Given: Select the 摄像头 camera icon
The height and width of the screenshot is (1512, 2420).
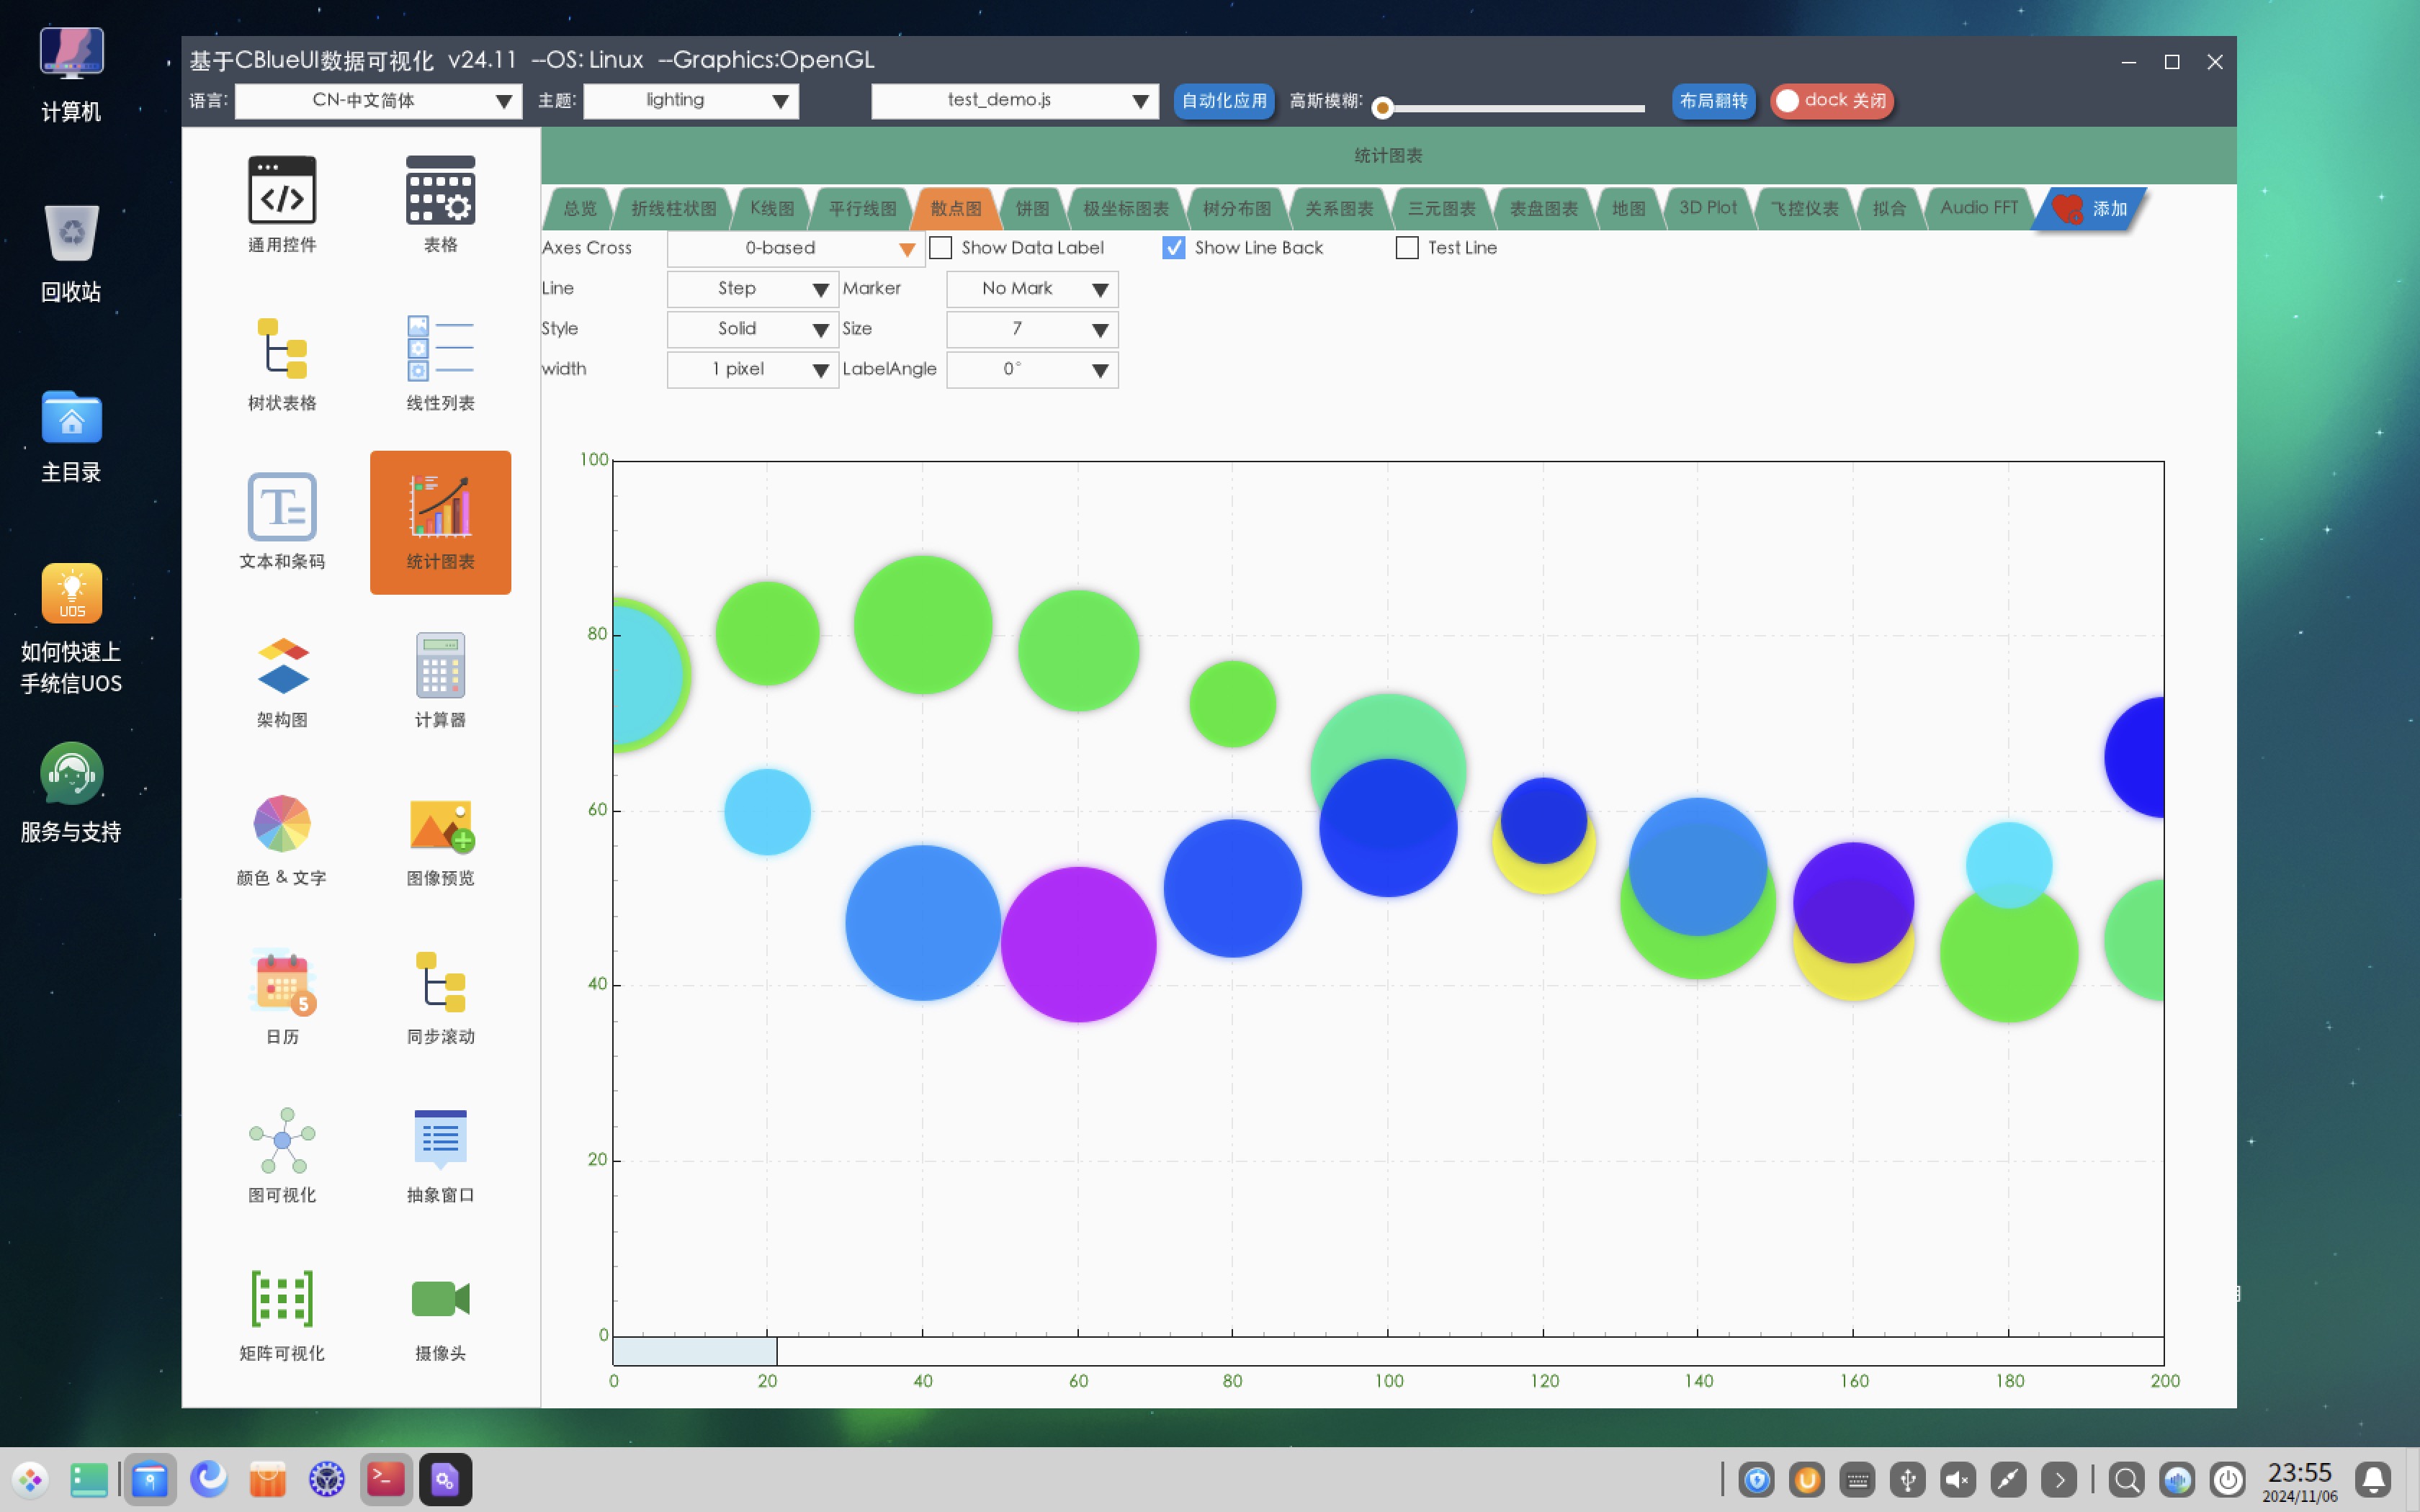Looking at the screenshot, I should point(440,1299).
